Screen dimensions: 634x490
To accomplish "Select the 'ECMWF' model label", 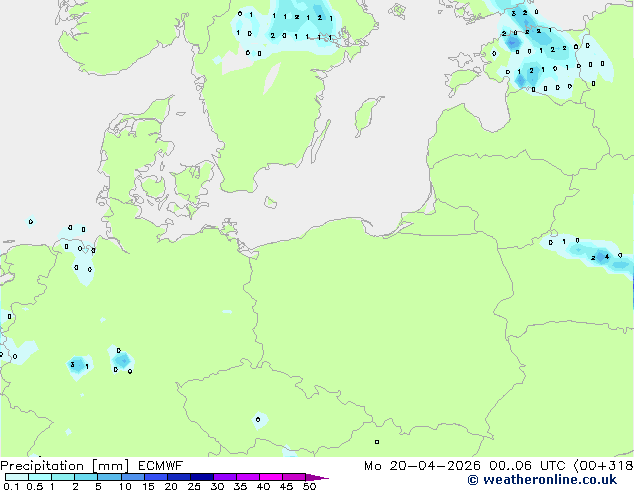I will click(x=160, y=466).
